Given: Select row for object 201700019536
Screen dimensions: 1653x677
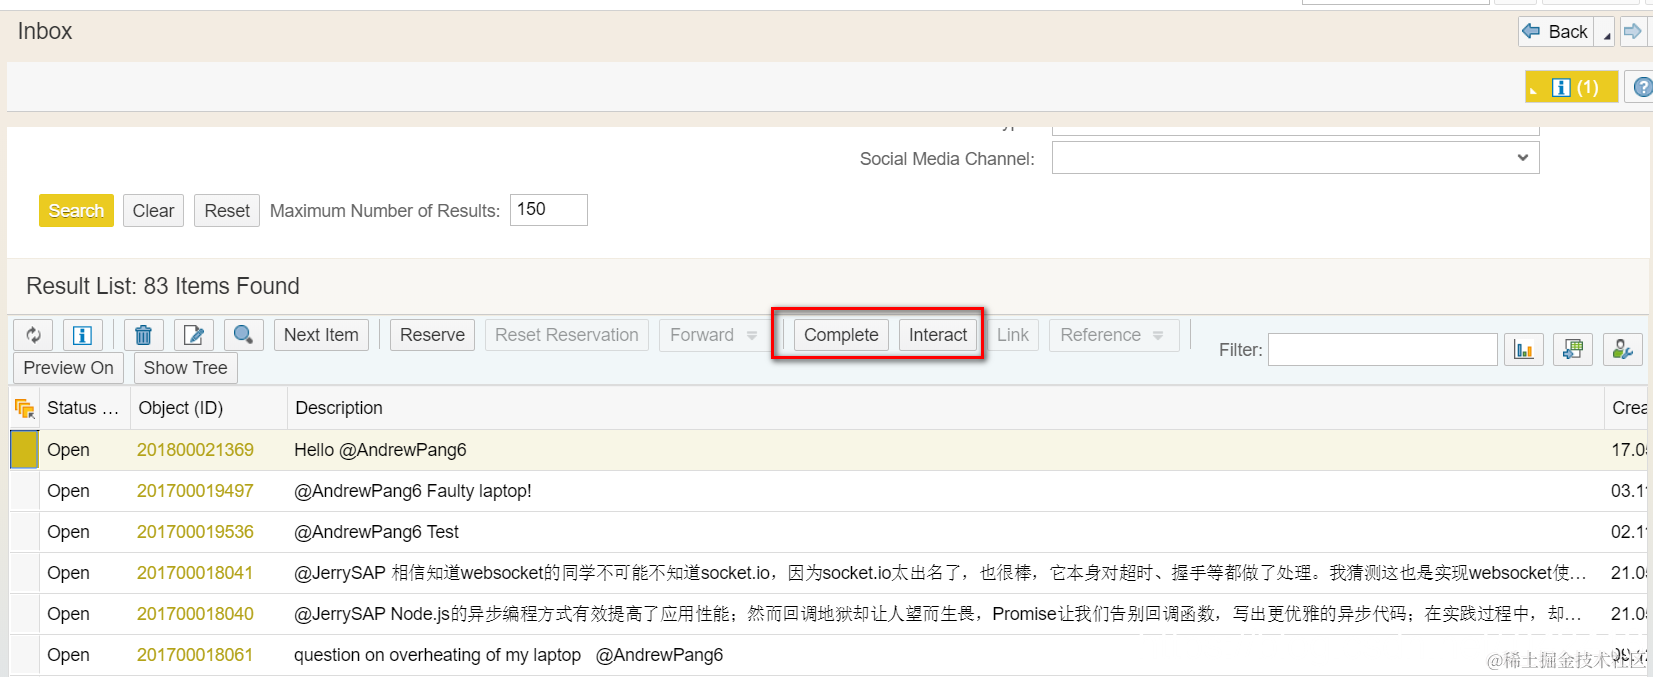Looking at the screenshot, I should click(x=24, y=532).
